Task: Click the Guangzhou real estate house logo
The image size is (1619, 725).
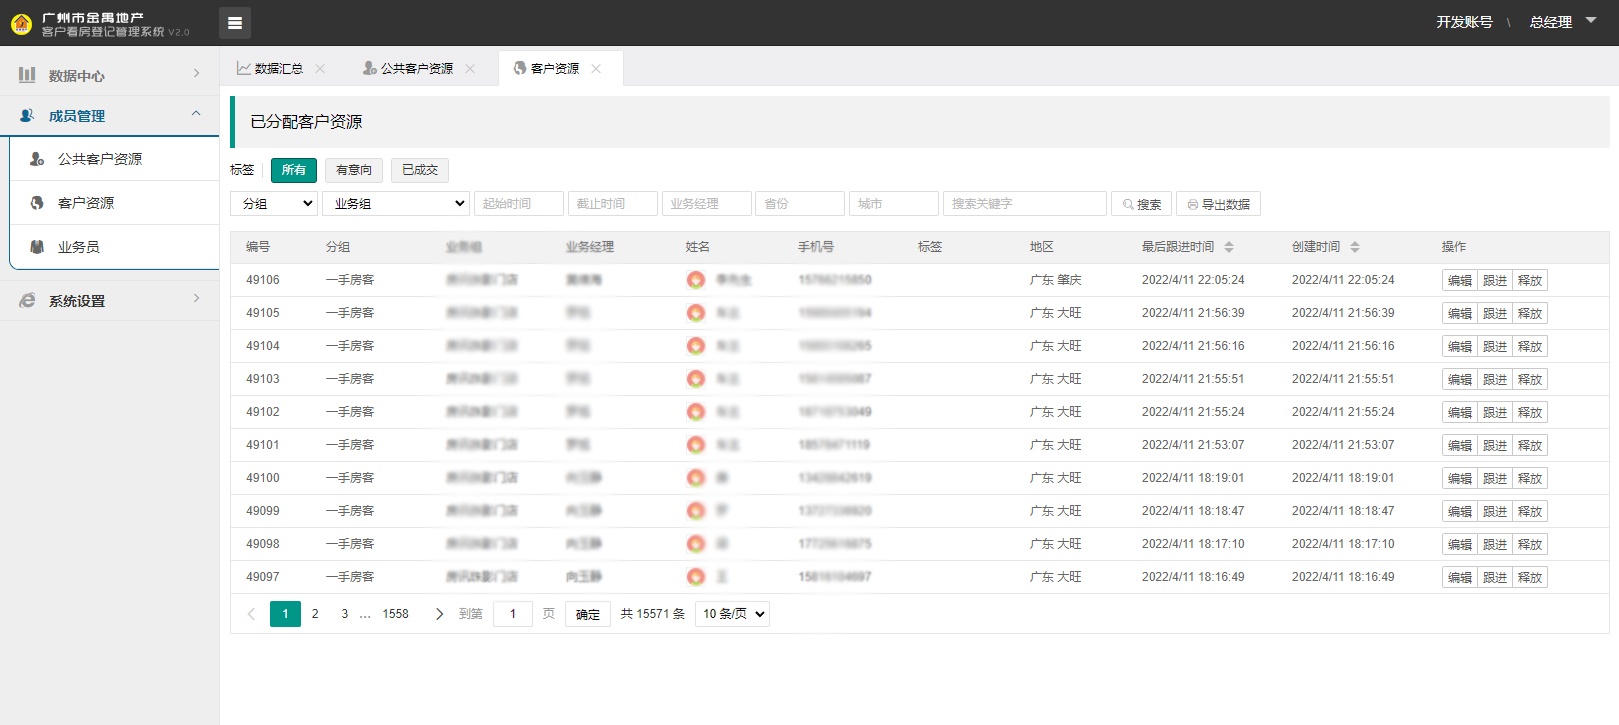Action: tap(21, 24)
